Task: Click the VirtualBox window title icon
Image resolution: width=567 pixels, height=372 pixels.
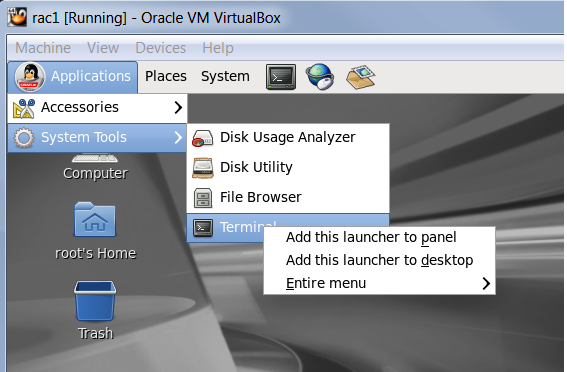Action: click(17, 17)
